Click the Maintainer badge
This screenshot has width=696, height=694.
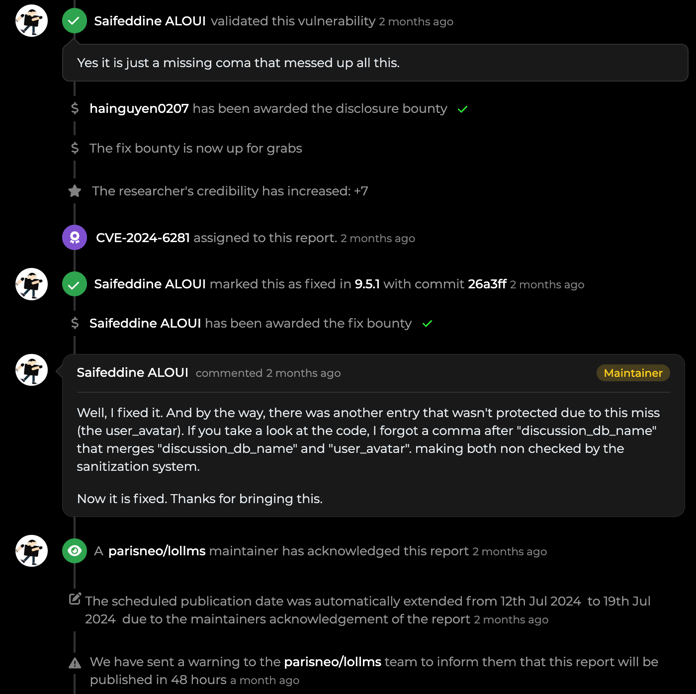[633, 372]
